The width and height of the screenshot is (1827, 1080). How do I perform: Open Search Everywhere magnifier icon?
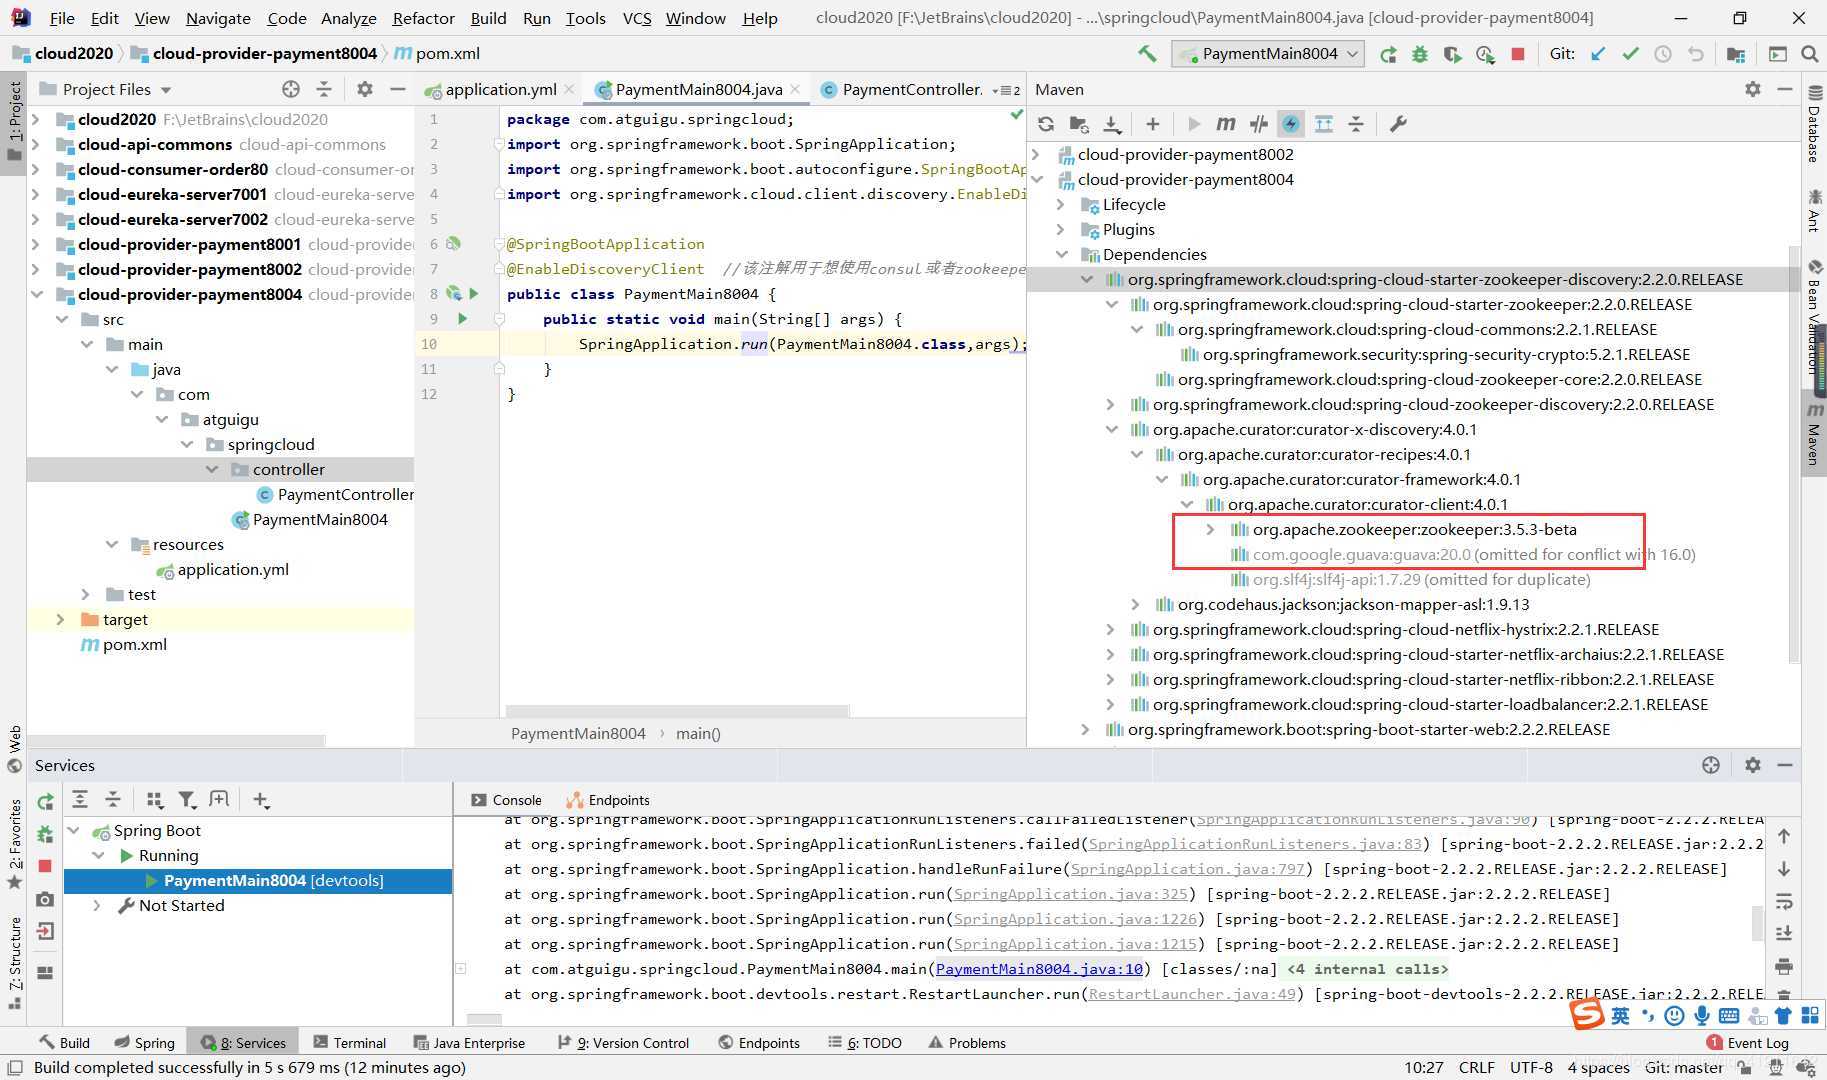pos(1809,54)
